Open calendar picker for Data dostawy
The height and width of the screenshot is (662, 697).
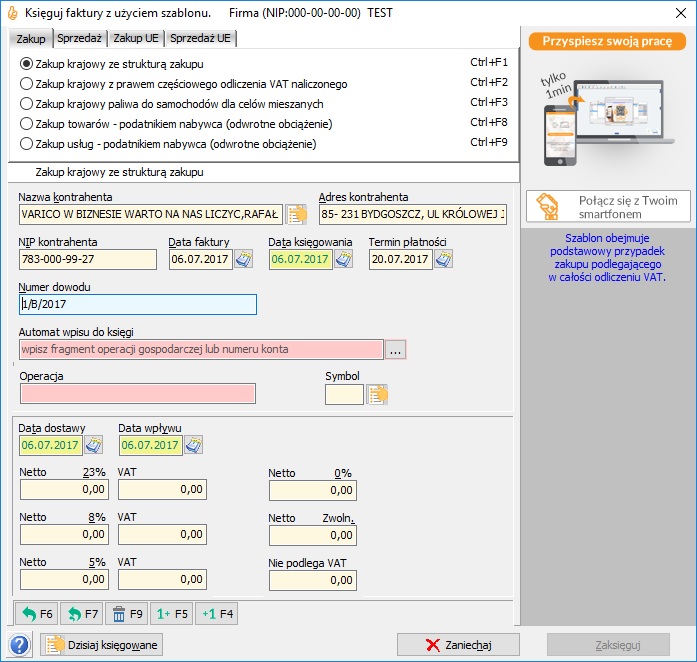(x=93, y=444)
